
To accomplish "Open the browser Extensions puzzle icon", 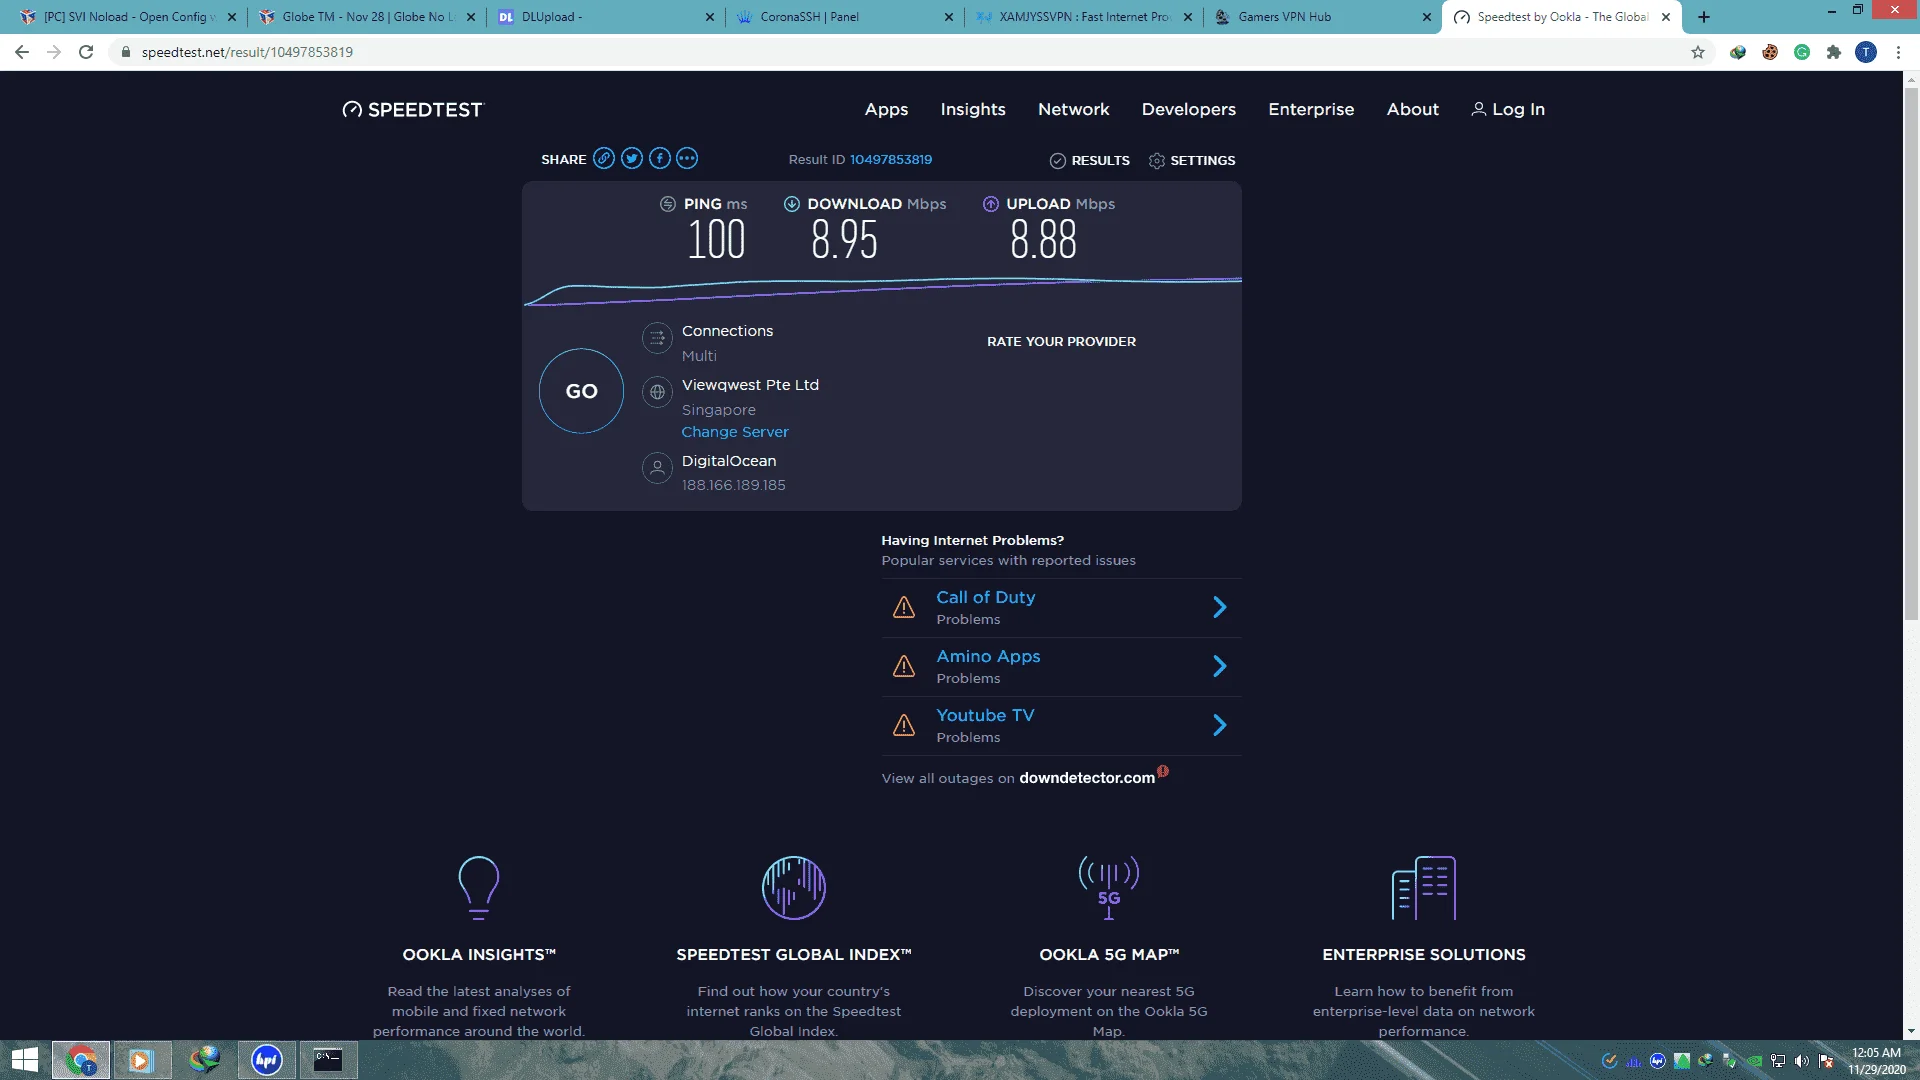I will point(1834,52).
